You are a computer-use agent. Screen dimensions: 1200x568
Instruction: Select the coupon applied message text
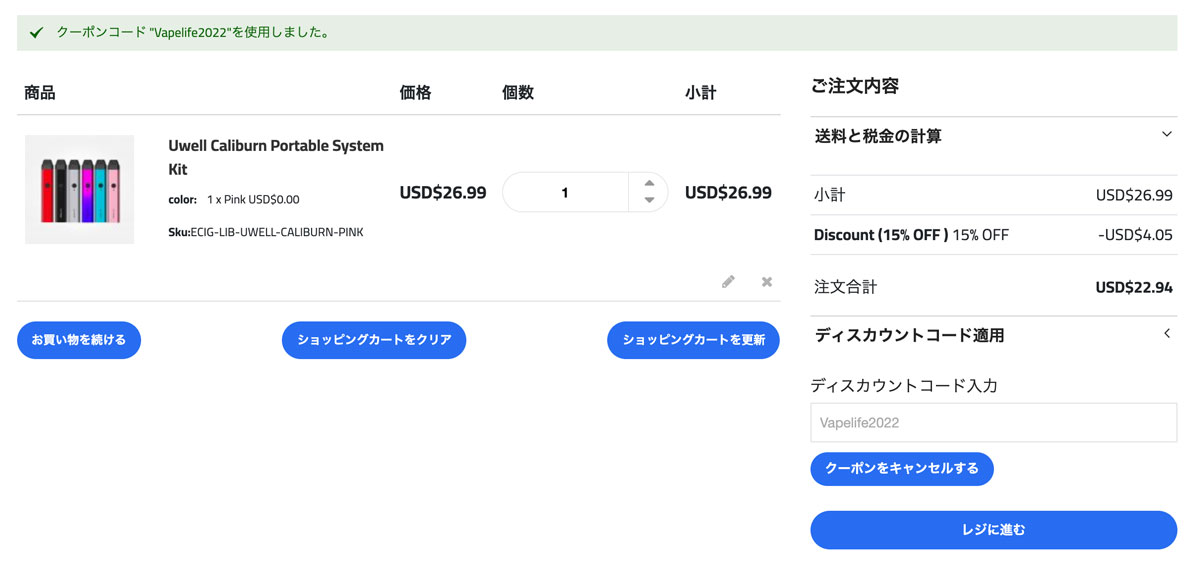coord(193,32)
